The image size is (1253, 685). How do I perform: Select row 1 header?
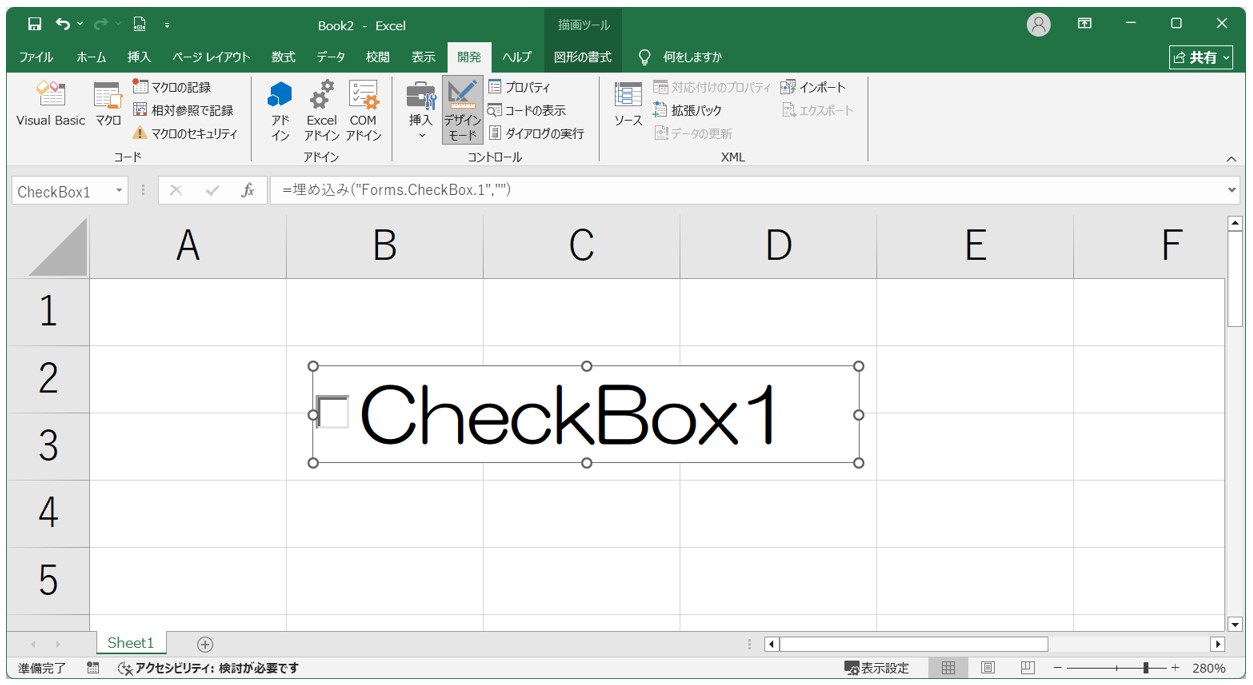point(48,312)
